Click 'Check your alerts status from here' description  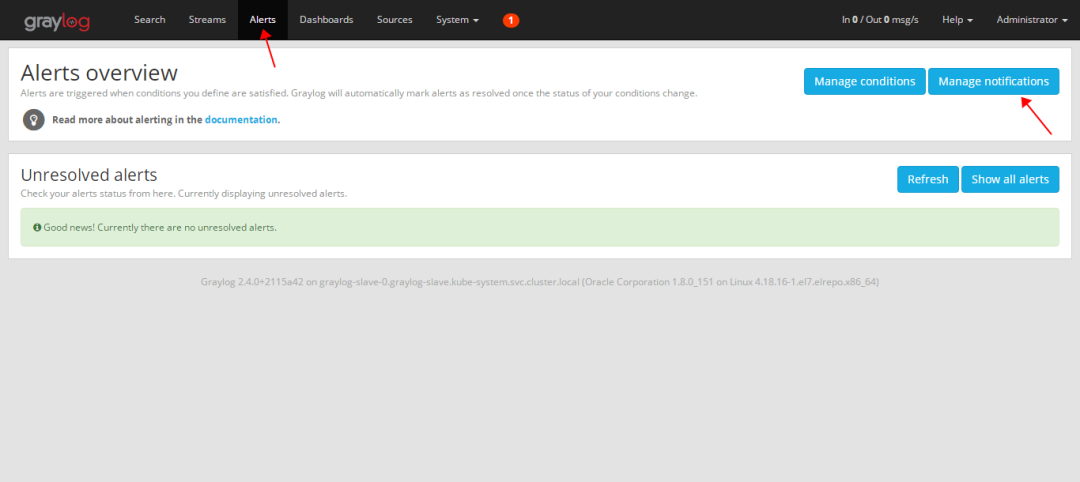(184, 193)
